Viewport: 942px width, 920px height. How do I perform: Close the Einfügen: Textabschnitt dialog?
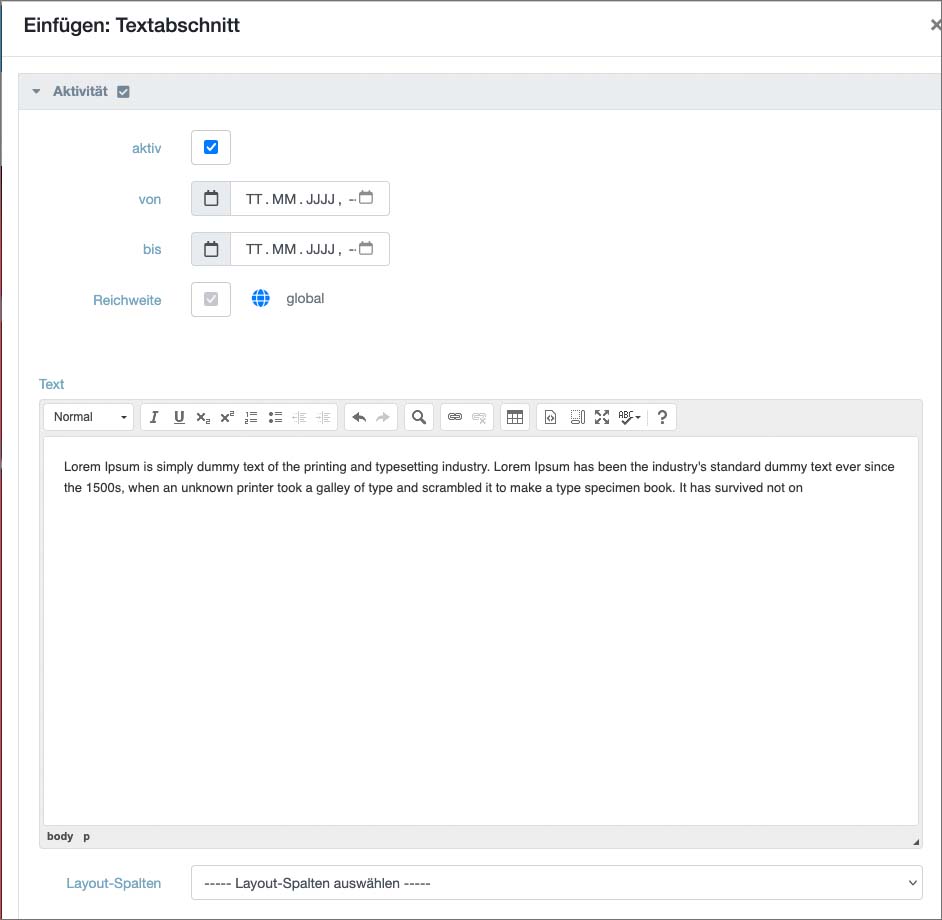pyautogui.click(x=935, y=25)
